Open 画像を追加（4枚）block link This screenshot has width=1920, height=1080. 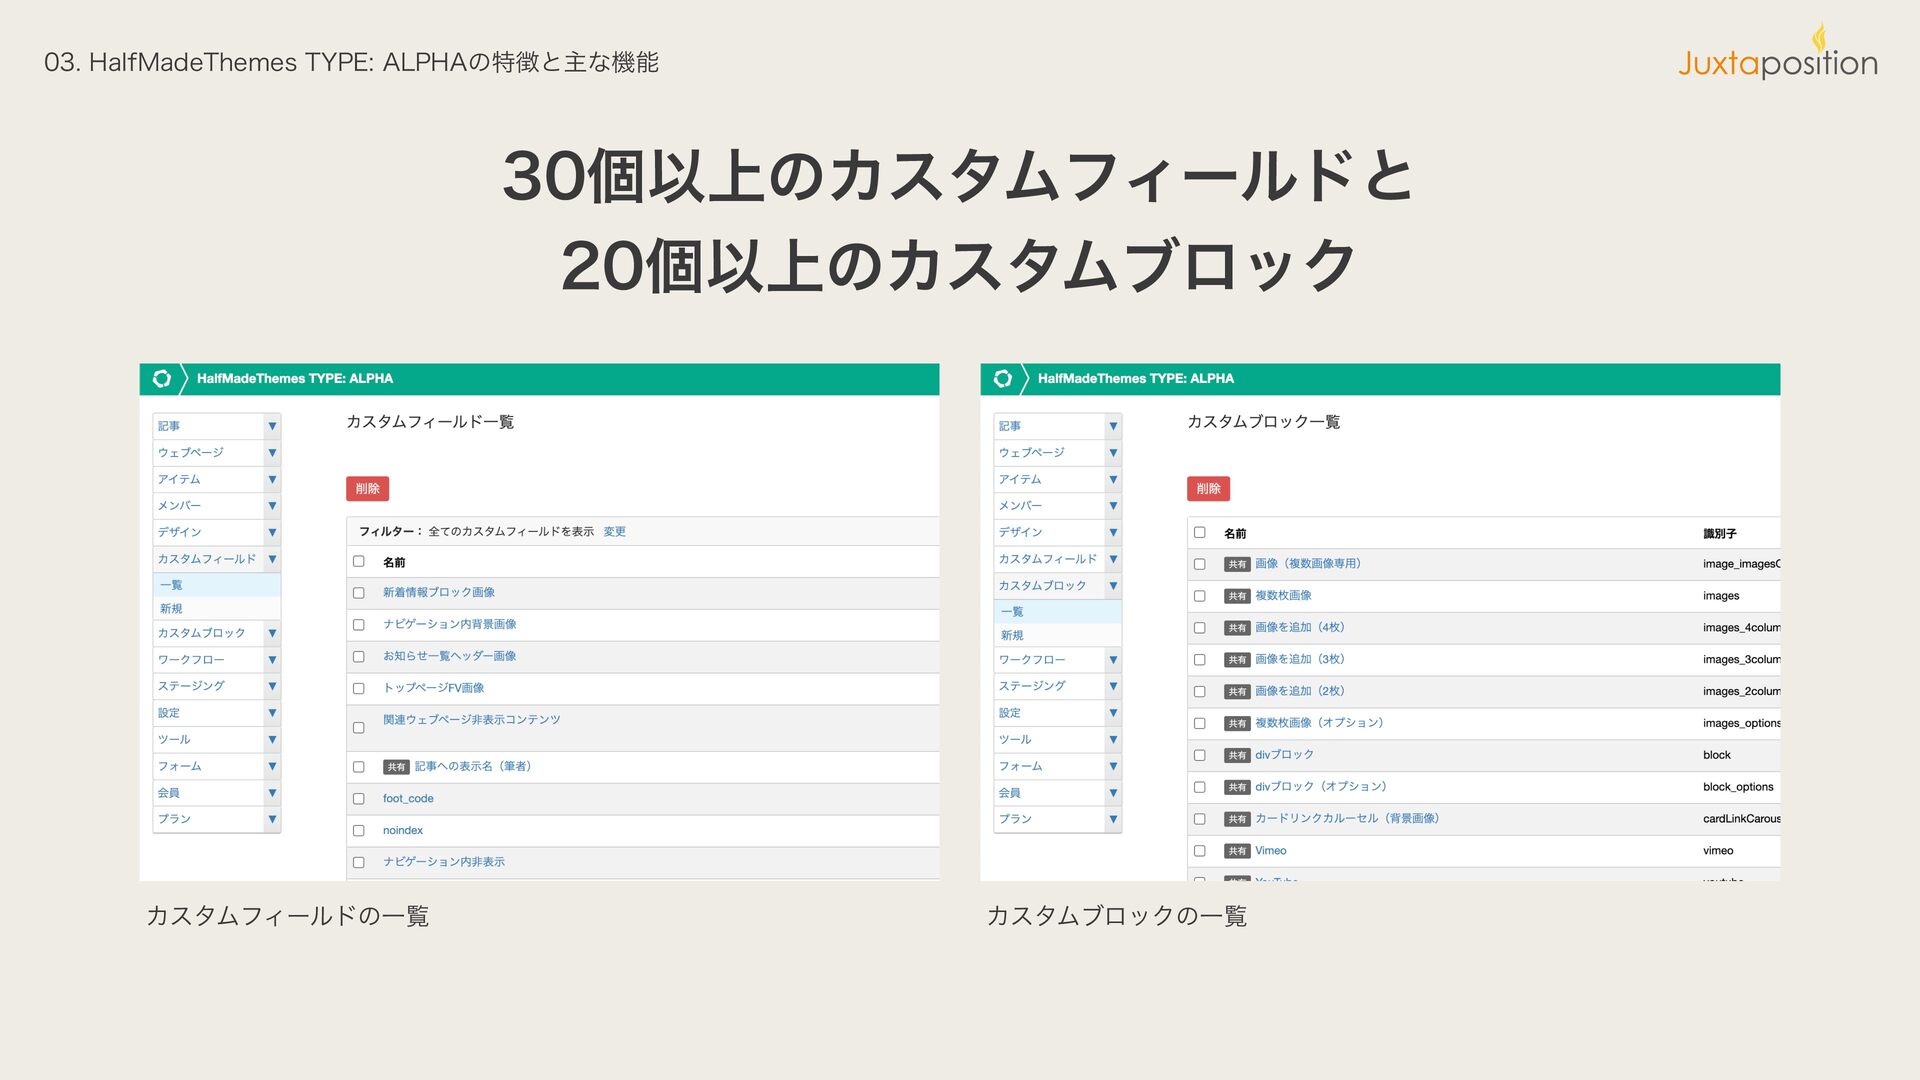coord(1299,628)
